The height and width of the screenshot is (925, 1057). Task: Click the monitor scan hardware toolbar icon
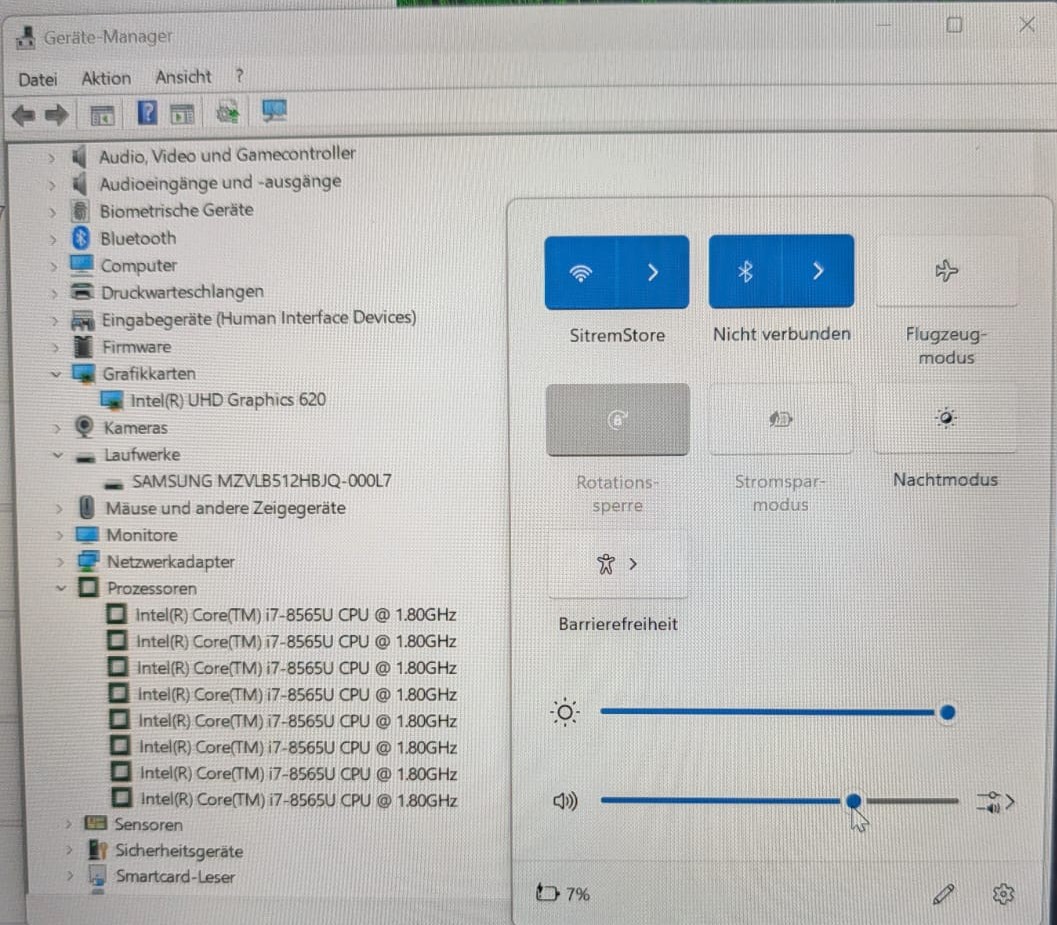[274, 111]
